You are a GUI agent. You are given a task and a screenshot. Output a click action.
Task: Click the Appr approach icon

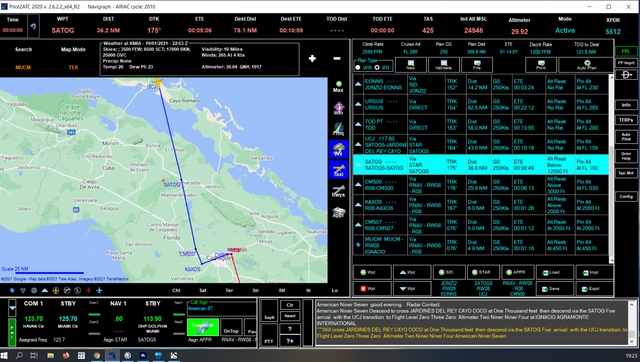pyautogui.click(x=338, y=212)
